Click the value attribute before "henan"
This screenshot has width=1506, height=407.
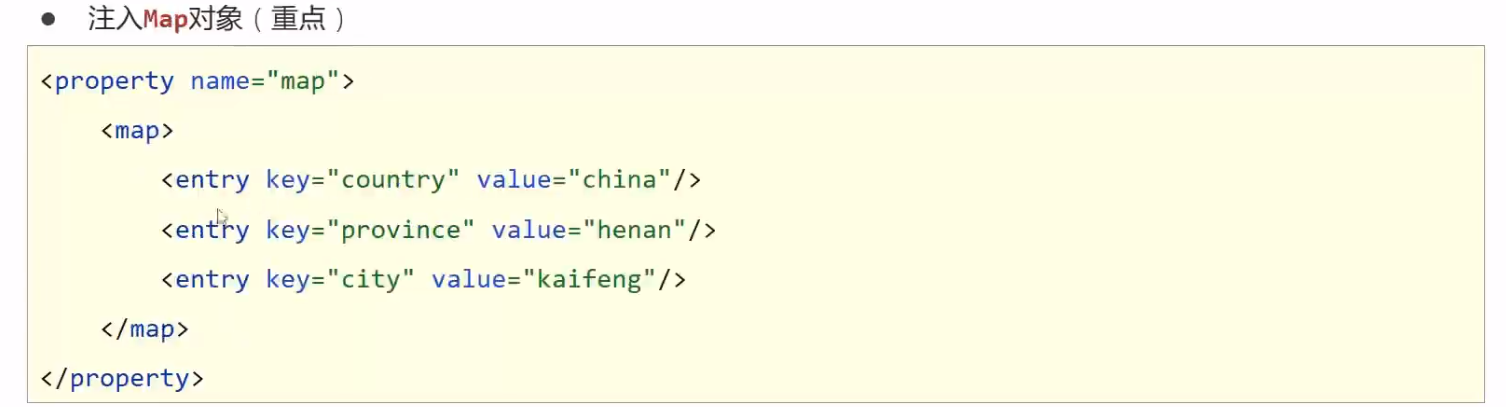[x=529, y=230]
